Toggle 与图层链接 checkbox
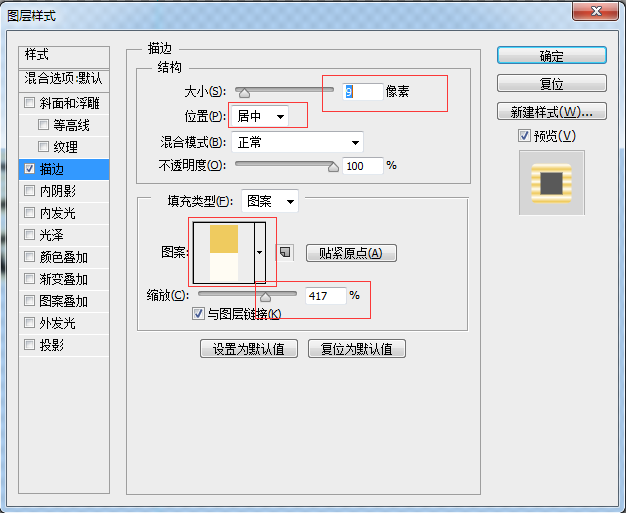 point(198,314)
